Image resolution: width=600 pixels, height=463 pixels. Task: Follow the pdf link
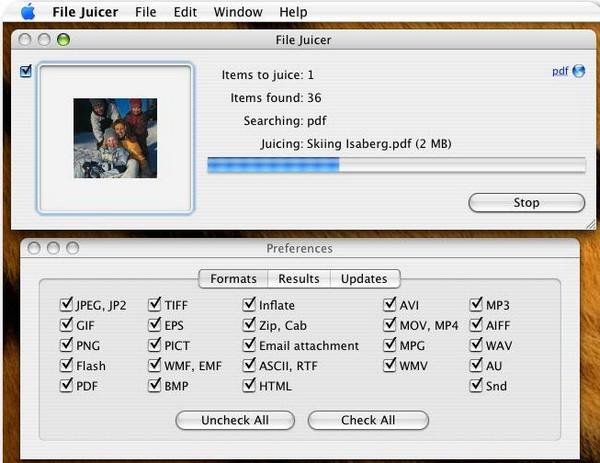pyautogui.click(x=560, y=71)
